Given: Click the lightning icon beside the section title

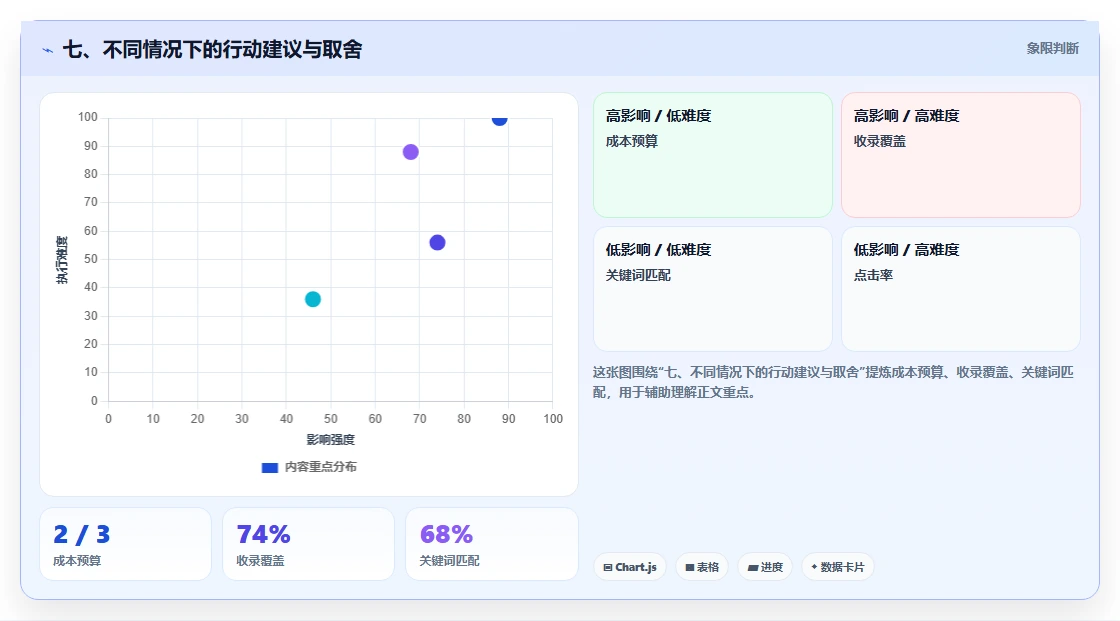Looking at the screenshot, I should [x=48, y=50].
